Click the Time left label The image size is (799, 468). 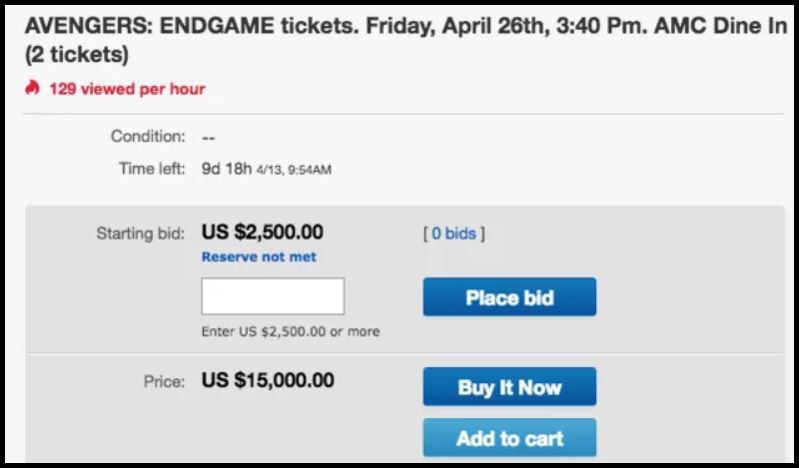pos(151,168)
